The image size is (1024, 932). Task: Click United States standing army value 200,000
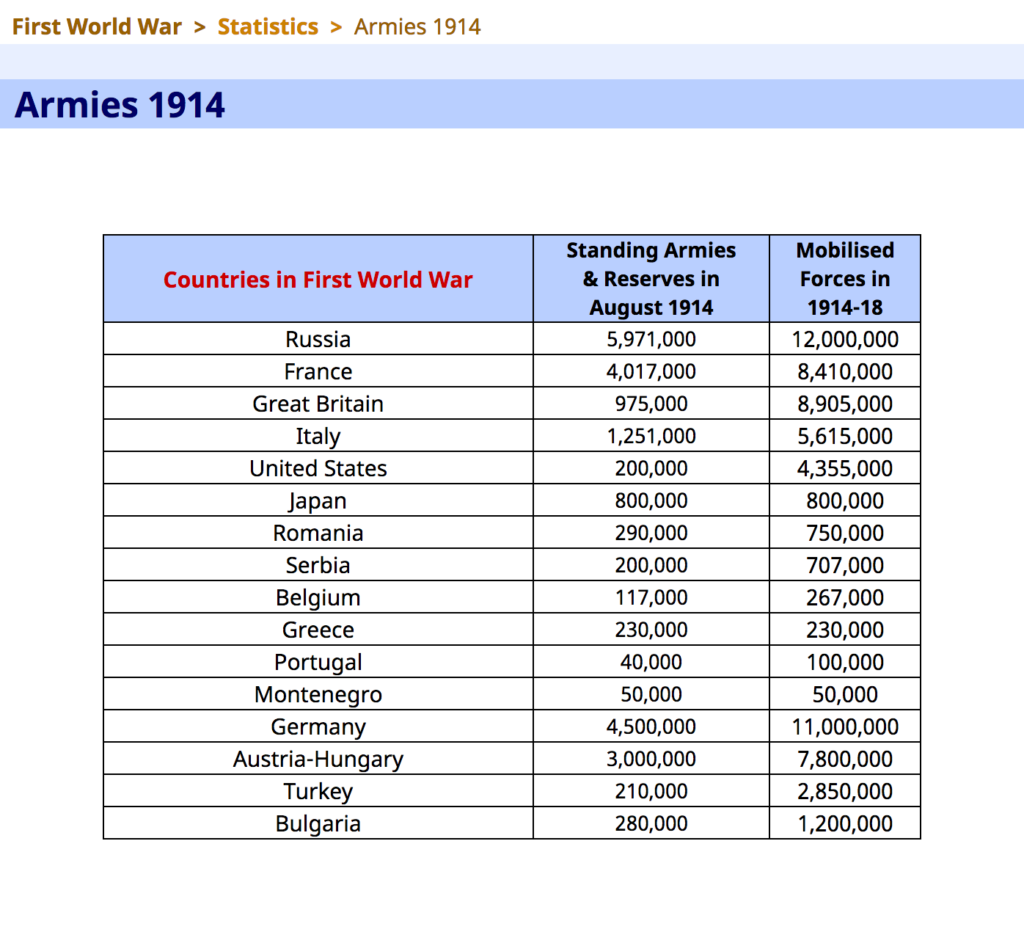pos(651,468)
